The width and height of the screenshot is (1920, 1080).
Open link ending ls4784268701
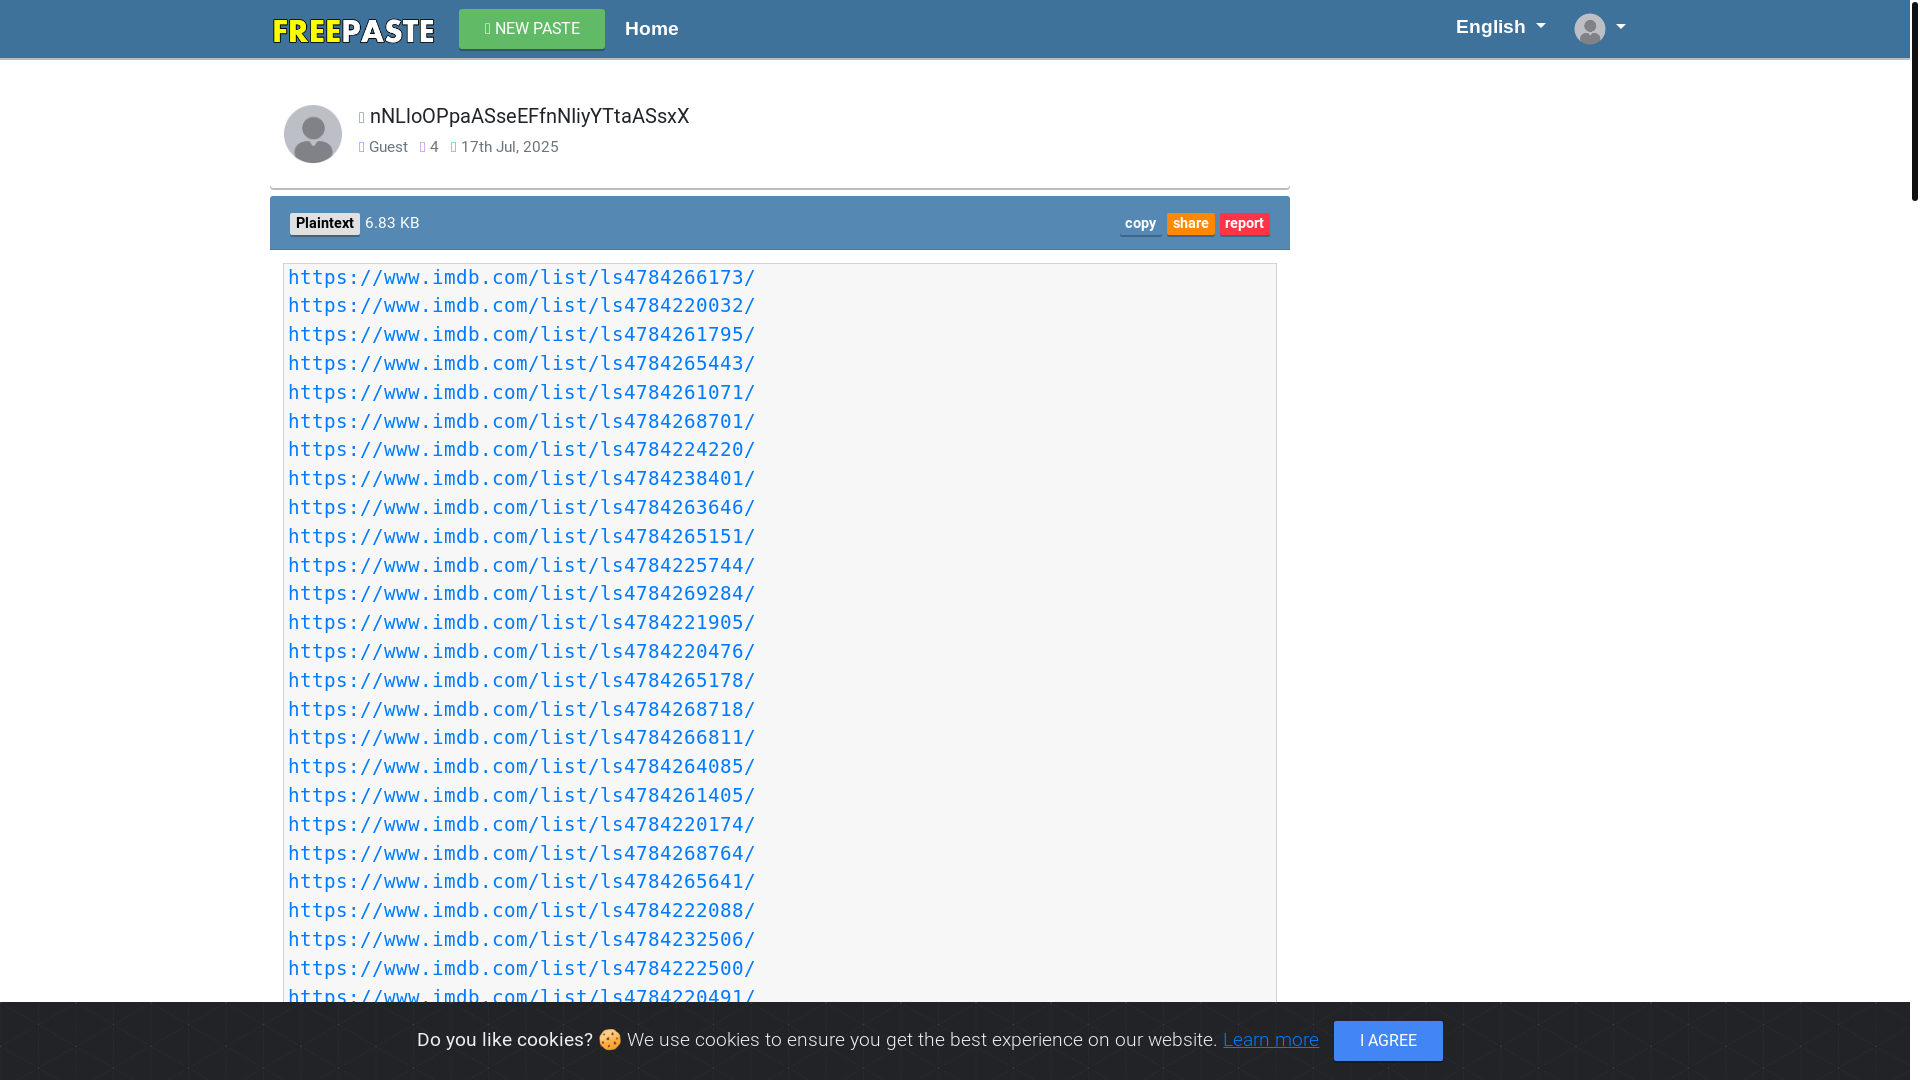[522, 422]
